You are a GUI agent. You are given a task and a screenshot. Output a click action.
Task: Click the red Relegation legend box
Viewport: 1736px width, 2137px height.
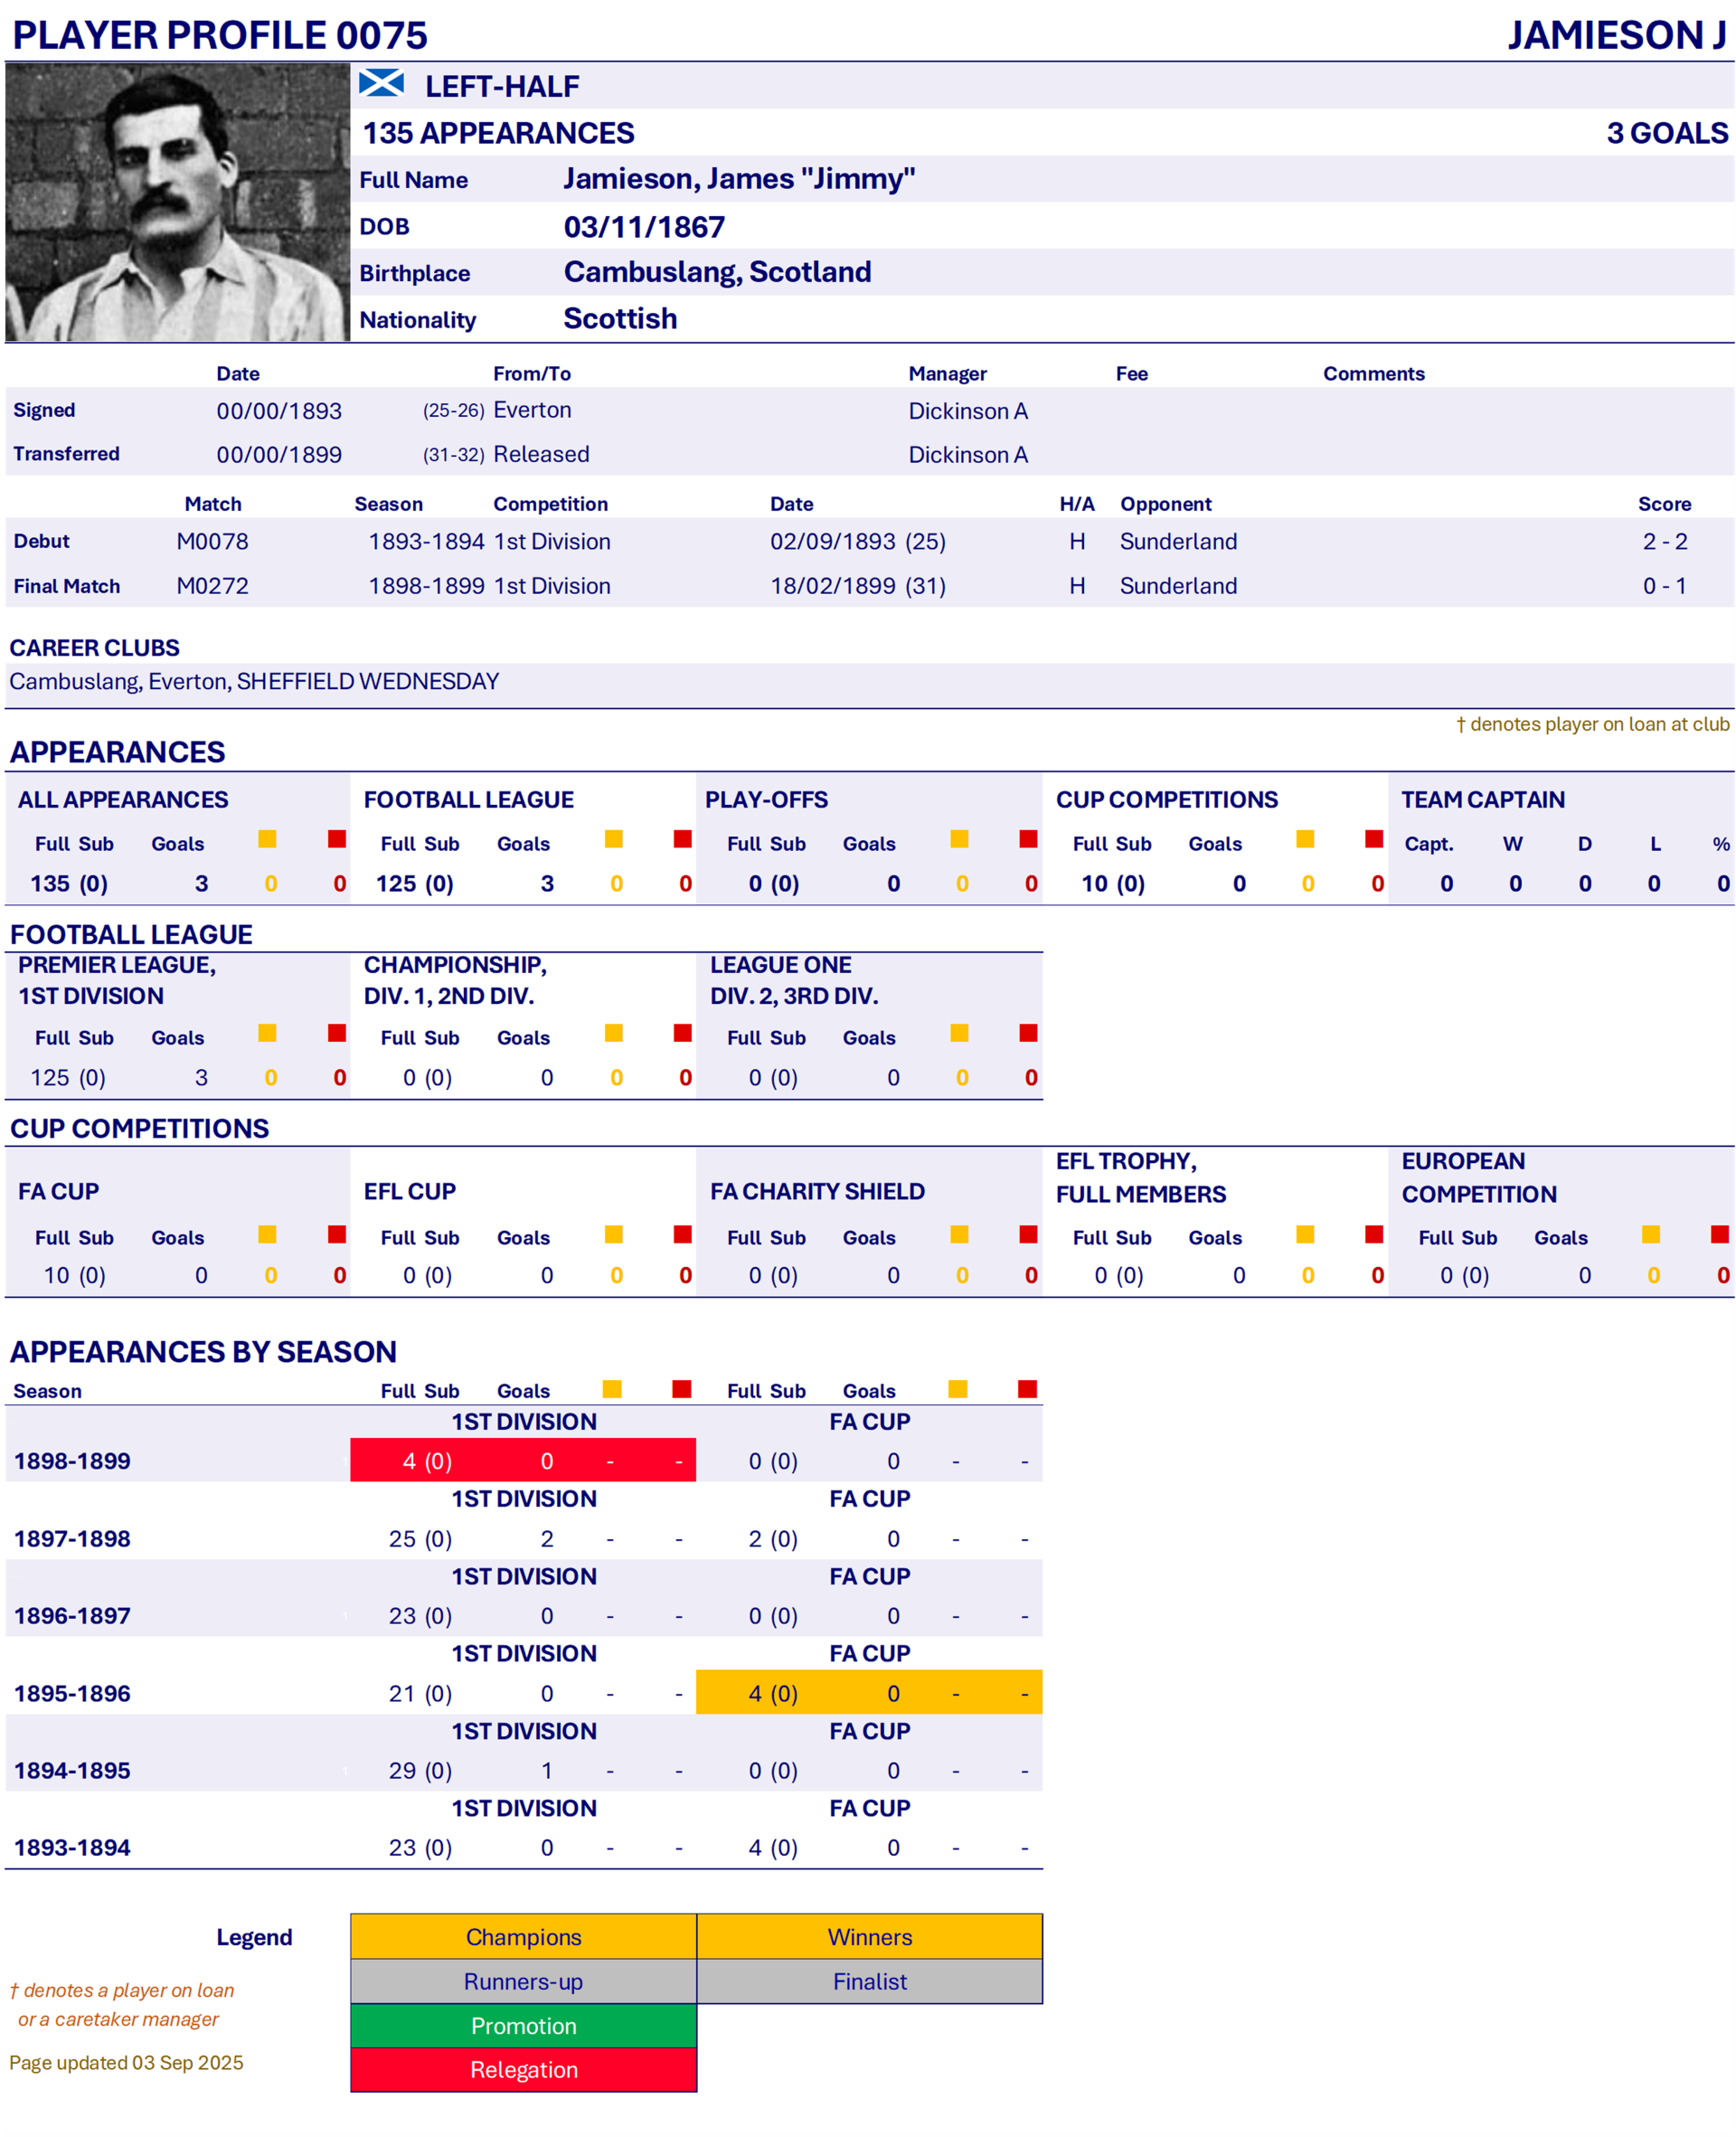pyautogui.click(x=523, y=2070)
